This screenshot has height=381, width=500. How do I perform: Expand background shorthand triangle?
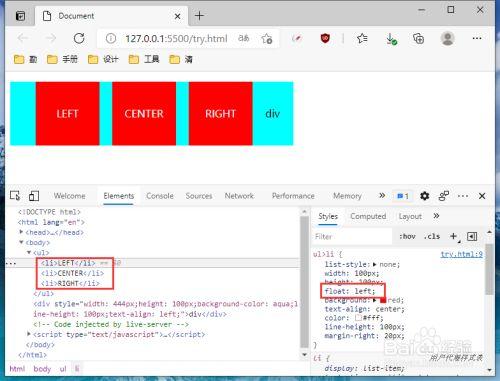(375, 300)
